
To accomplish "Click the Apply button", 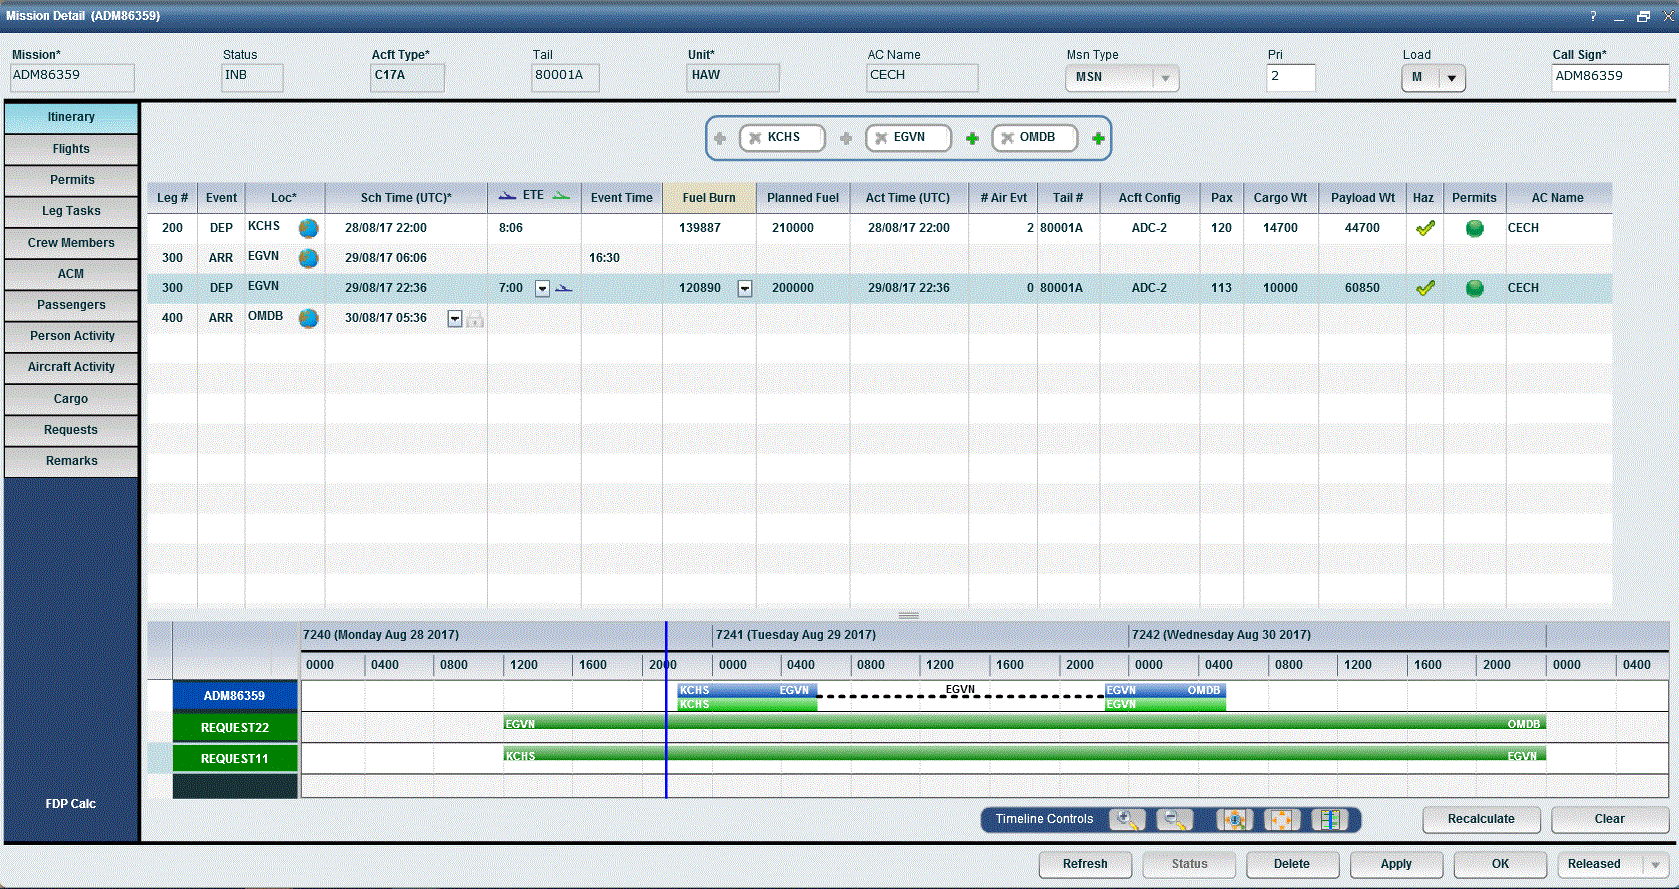I will coord(1395,864).
